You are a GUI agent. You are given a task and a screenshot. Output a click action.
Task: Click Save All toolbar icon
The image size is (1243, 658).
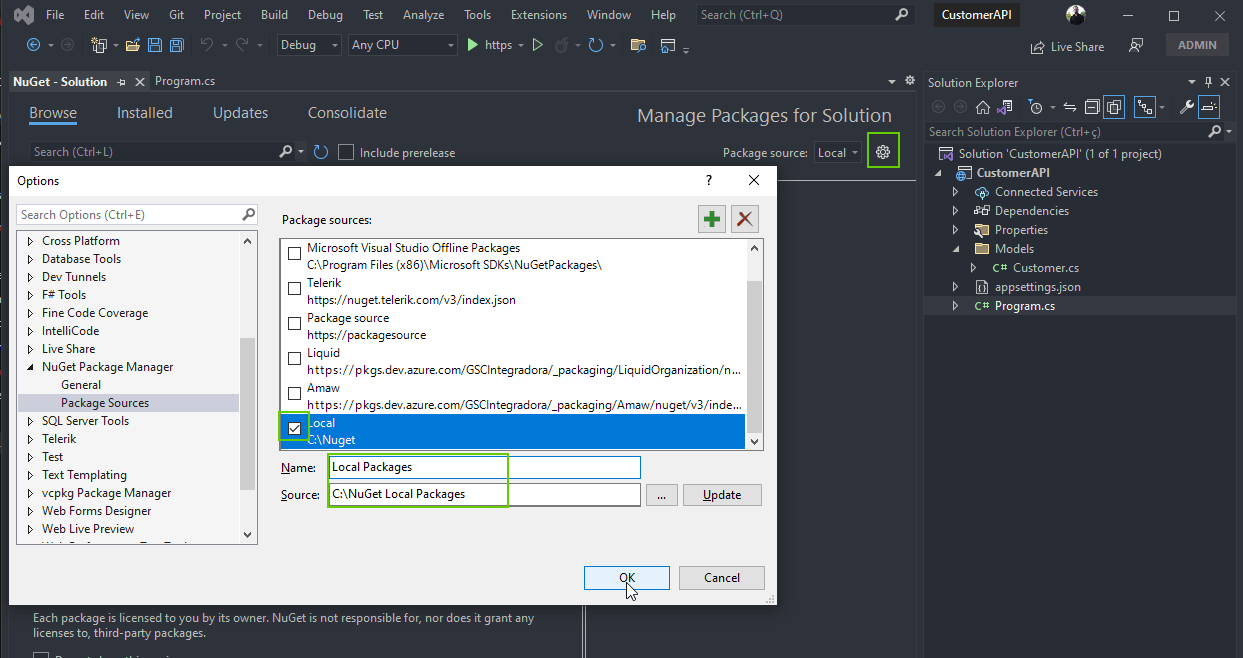tap(177, 45)
